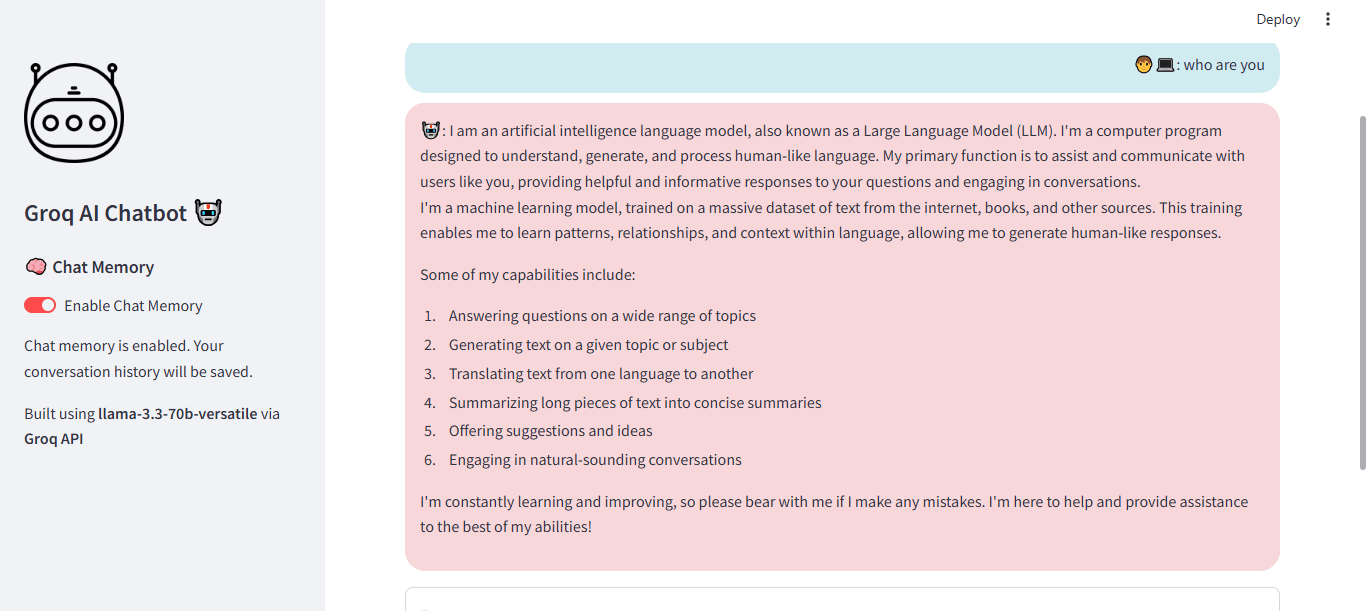Click the robot head logo in the sidebar
1366x611 pixels.
click(73, 111)
